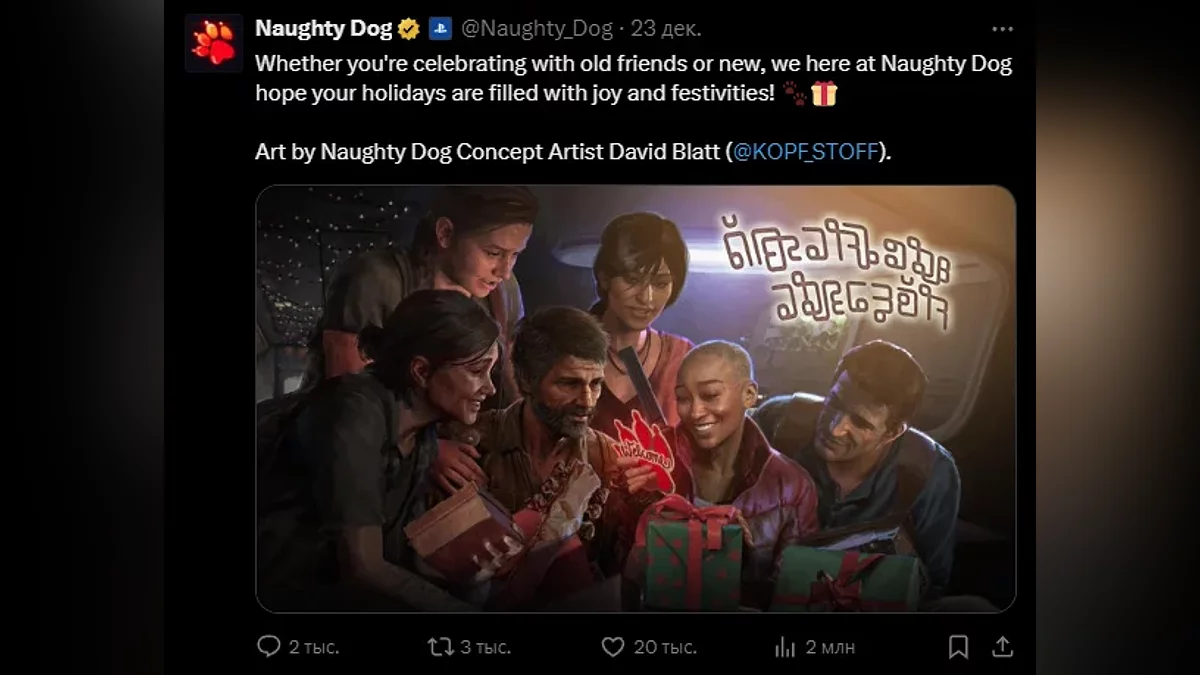Like the tweet with the heart icon

point(613,647)
